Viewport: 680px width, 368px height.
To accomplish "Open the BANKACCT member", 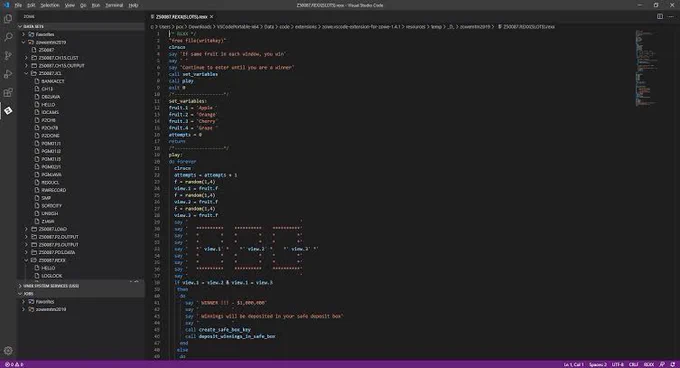I will tap(52, 81).
